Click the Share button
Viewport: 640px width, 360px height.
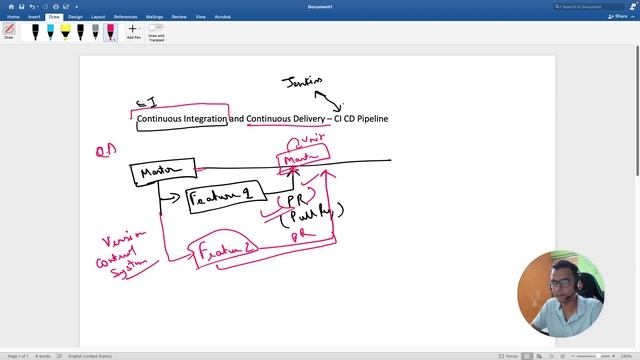[x=618, y=16]
